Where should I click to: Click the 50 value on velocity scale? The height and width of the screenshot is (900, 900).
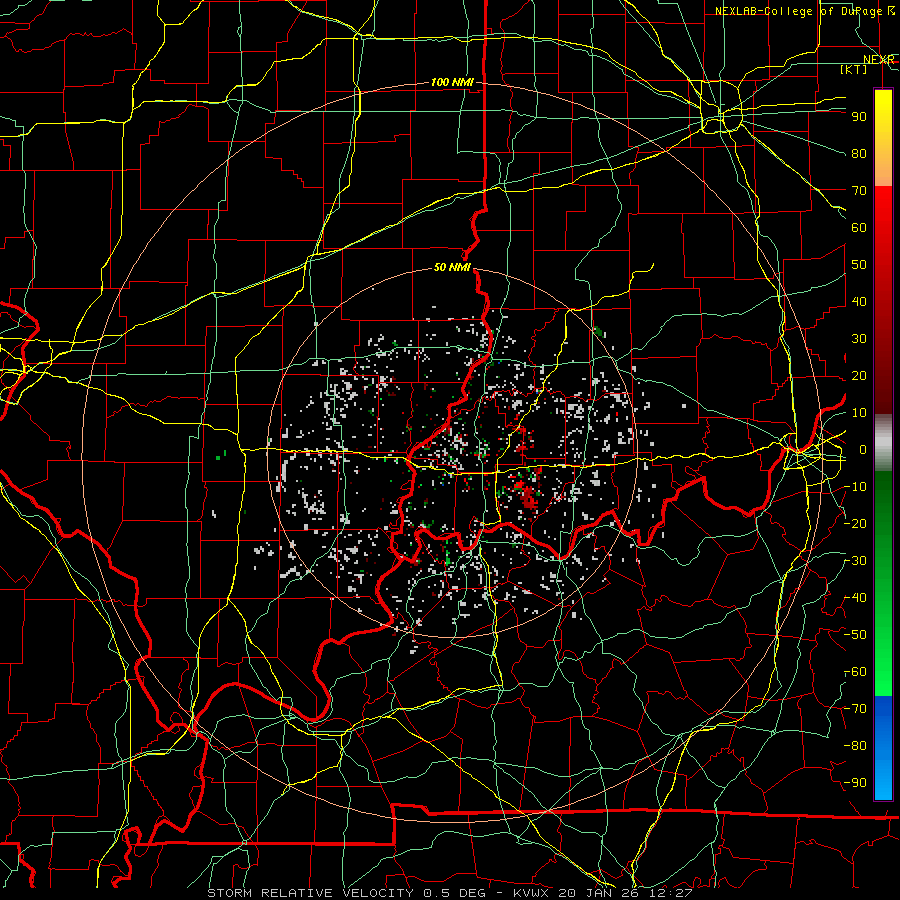point(859,265)
